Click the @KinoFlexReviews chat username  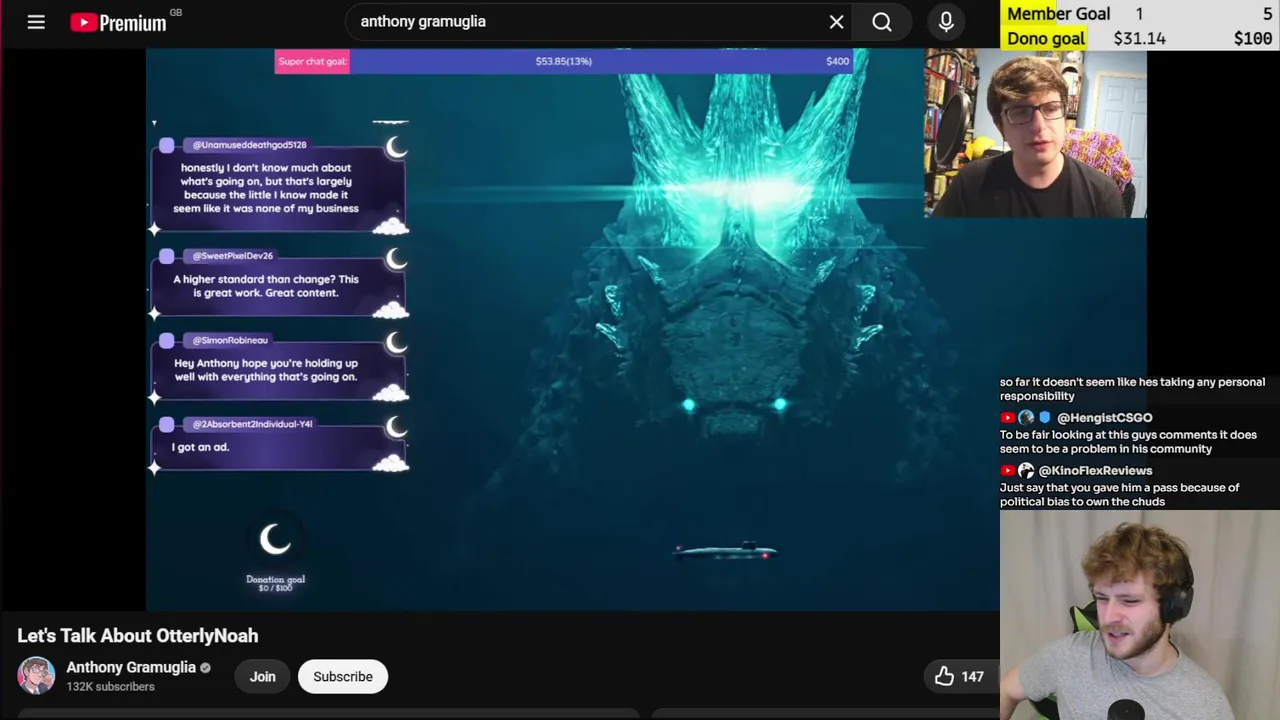tap(1095, 471)
